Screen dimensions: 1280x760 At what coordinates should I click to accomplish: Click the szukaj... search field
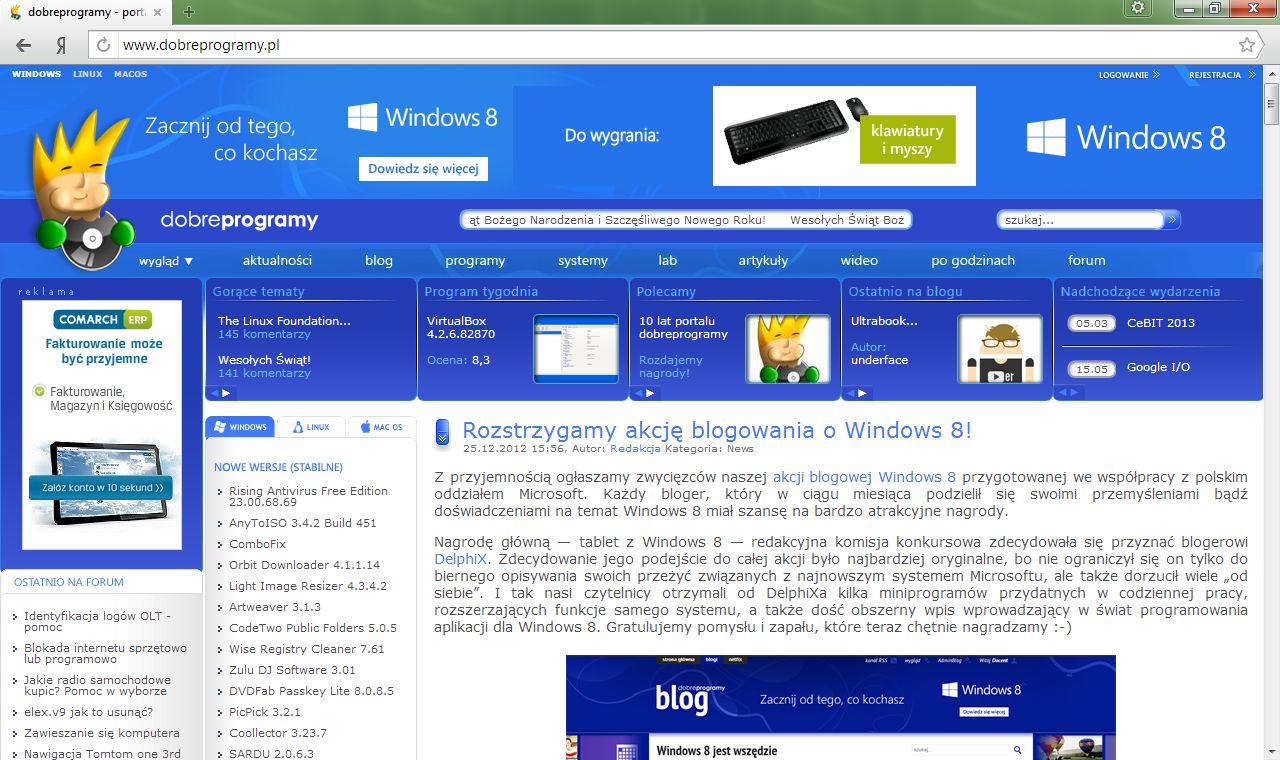(x=1082, y=220)
